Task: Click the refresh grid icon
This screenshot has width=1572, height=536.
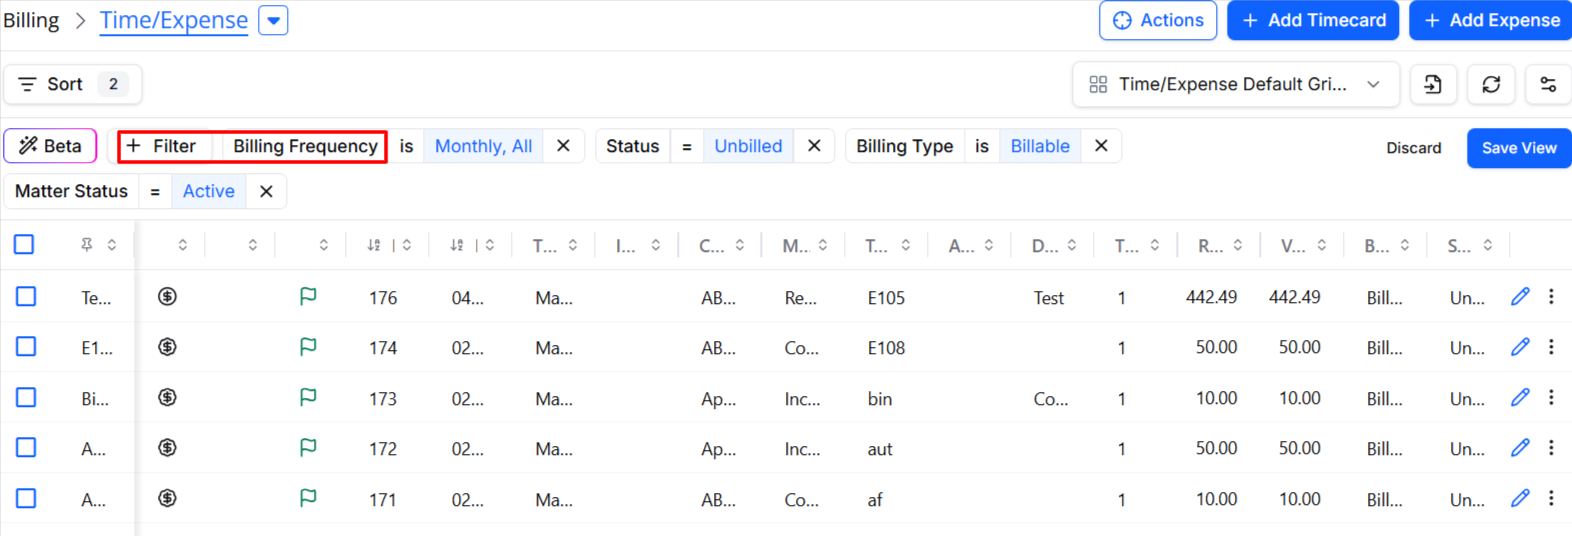Action: click(1491, 85)
